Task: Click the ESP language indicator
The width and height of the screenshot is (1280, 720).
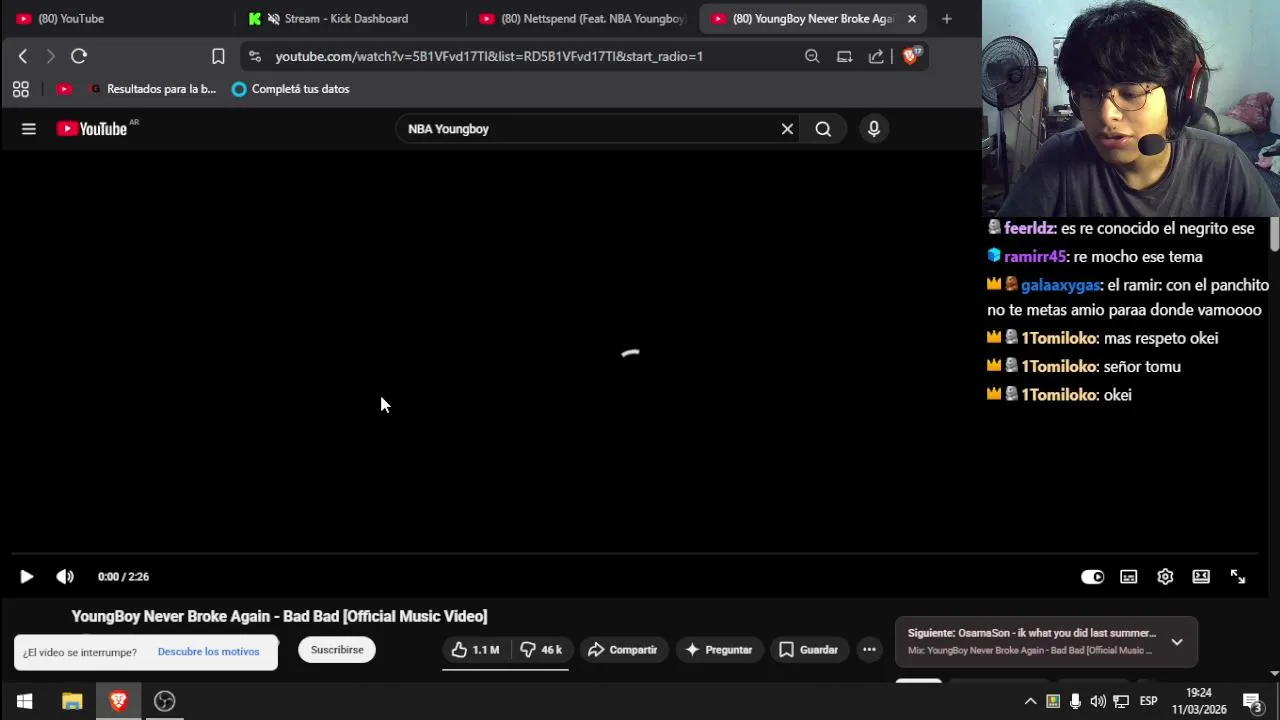Action: coord(1148,701)
